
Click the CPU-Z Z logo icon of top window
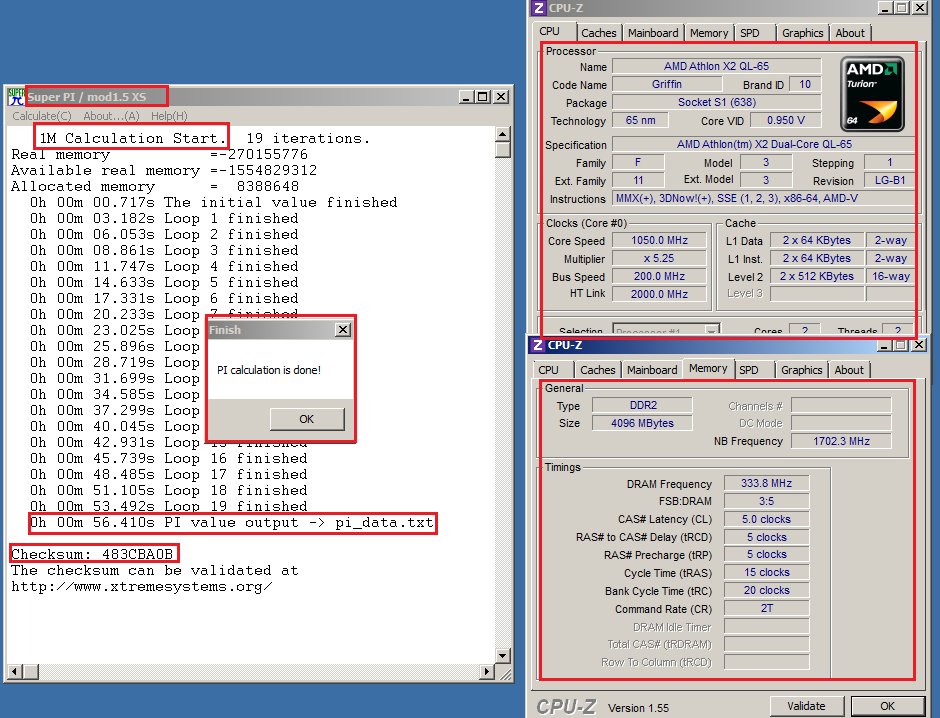pos(539,8)
